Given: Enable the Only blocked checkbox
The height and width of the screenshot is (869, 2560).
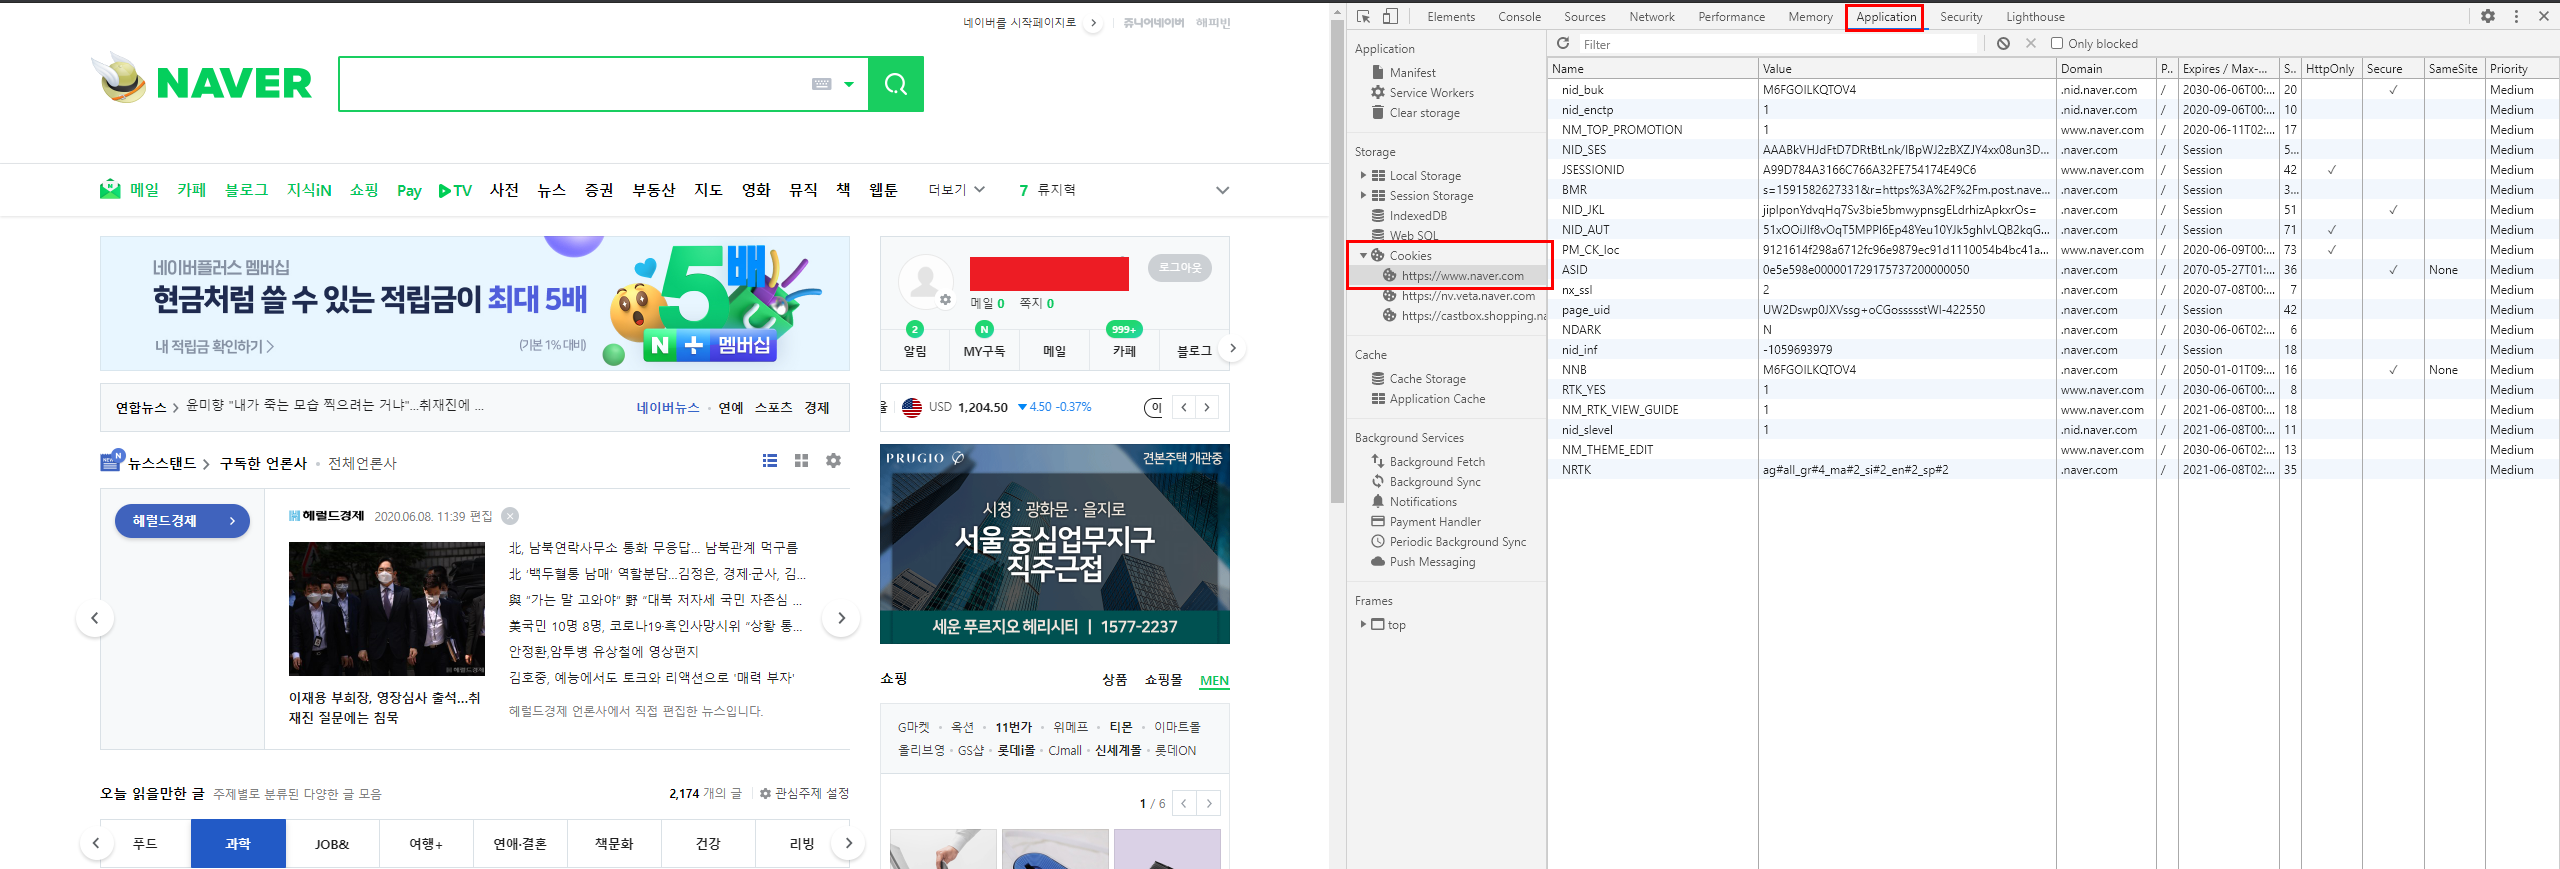Looking at the screenshot, I should click(2057, 43).
